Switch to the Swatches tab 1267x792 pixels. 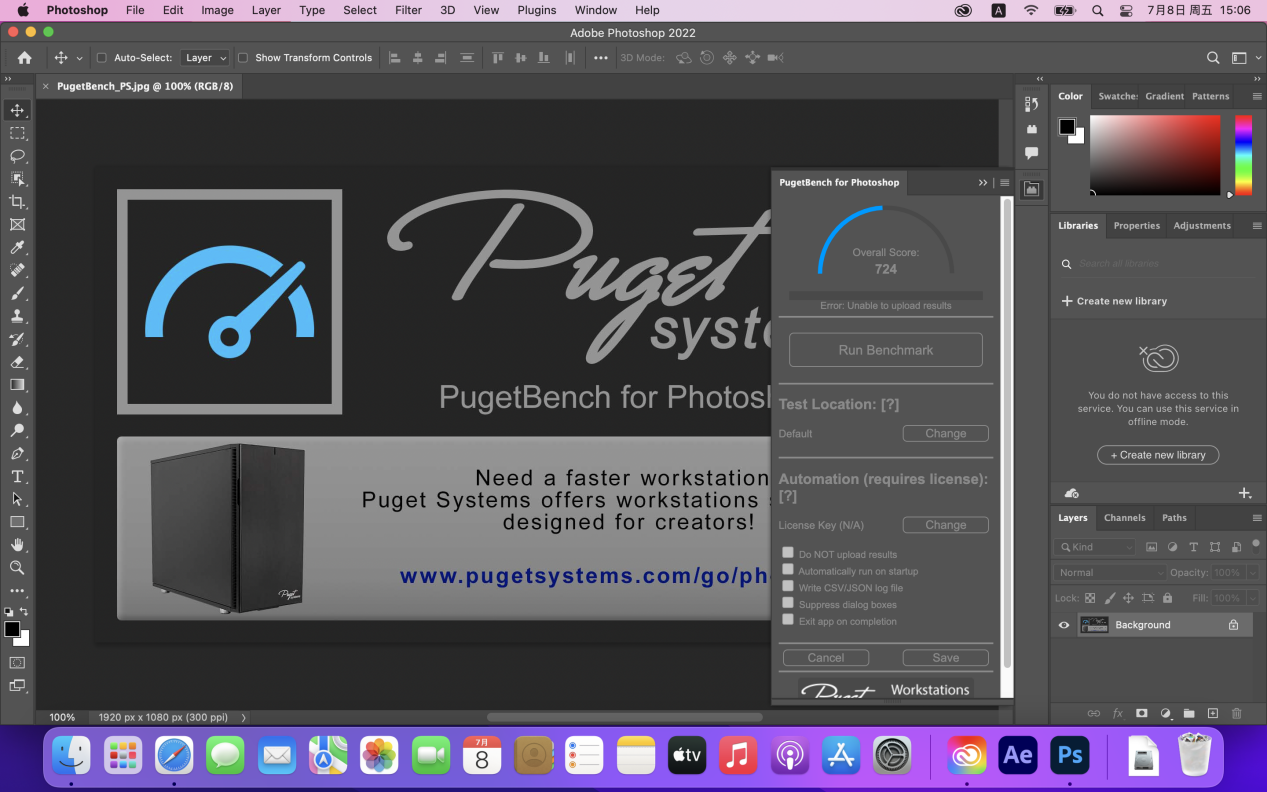pyautogui.click(x=1117, y=96)
